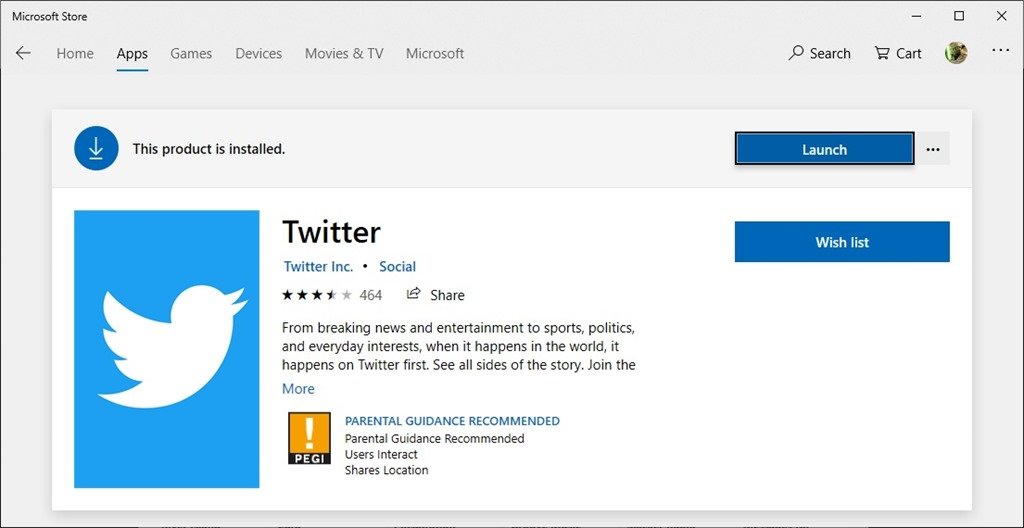Click the Twitter app title
The height and width of the screenshot is (528, 1024).
331,232
